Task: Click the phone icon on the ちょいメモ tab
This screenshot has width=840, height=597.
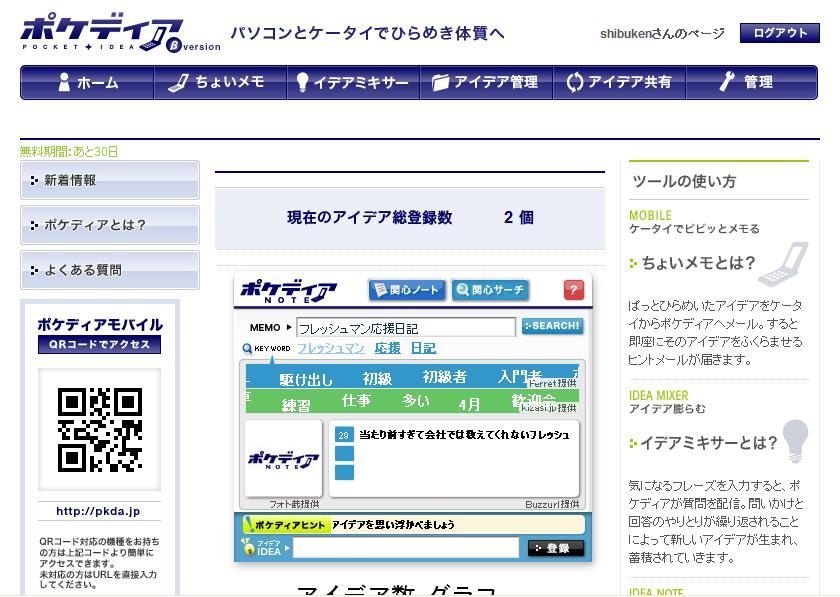Action: tap(178, 83)
